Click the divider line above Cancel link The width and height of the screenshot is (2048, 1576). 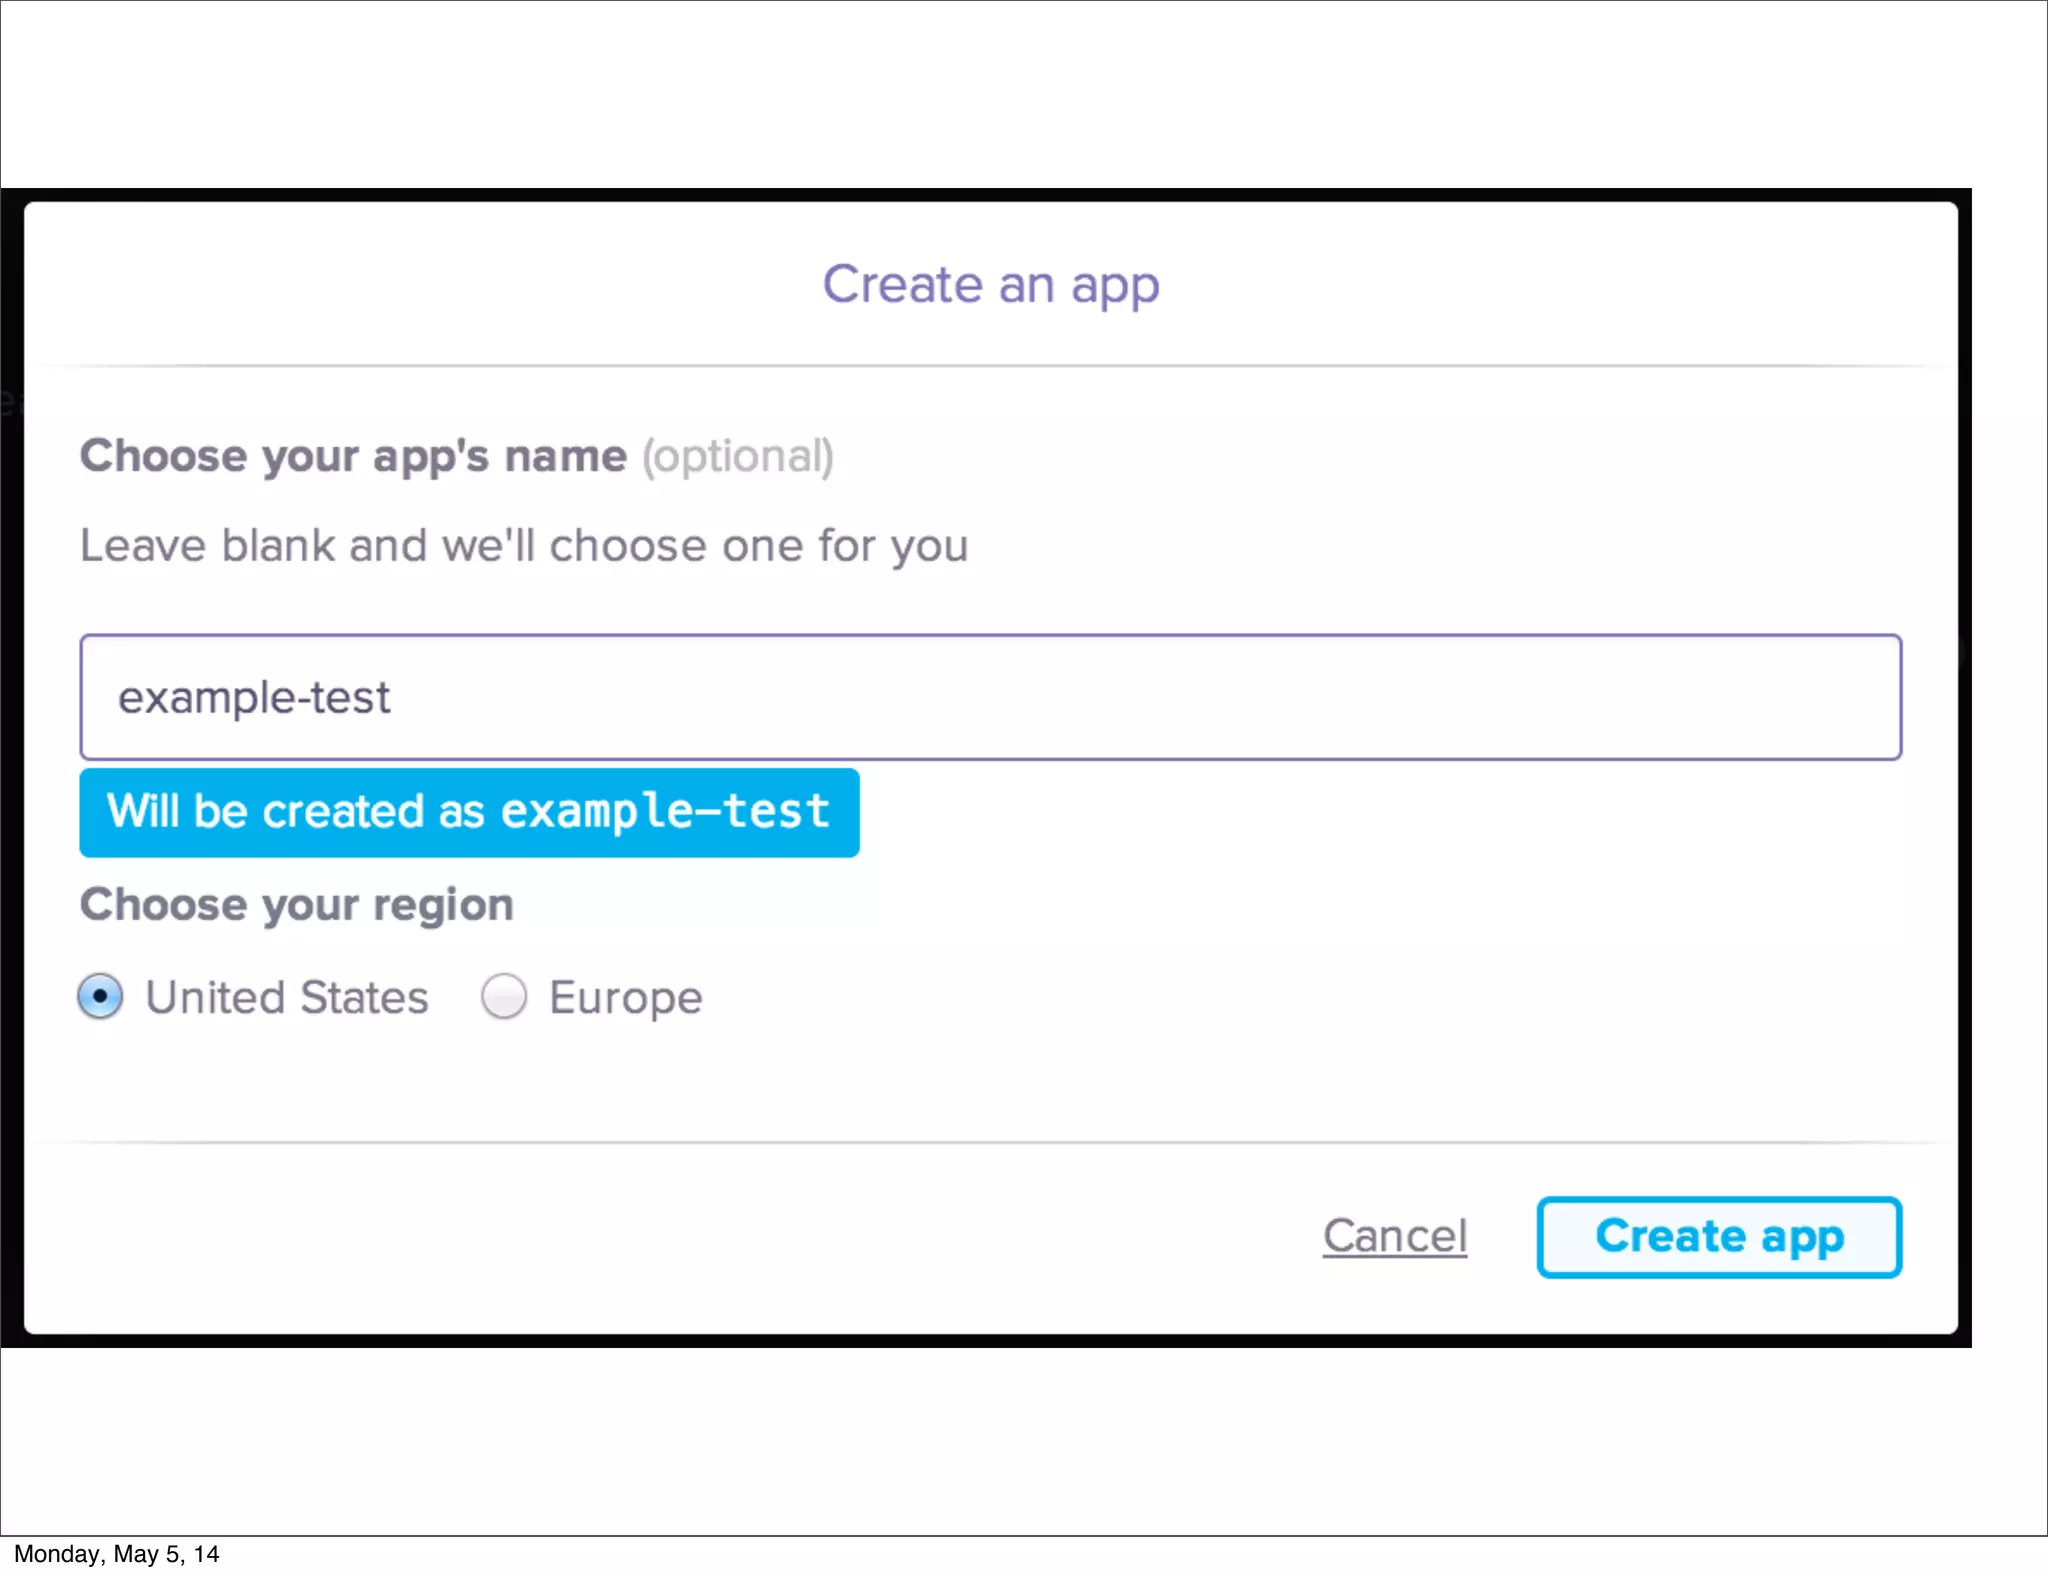tap(990, 1142)
